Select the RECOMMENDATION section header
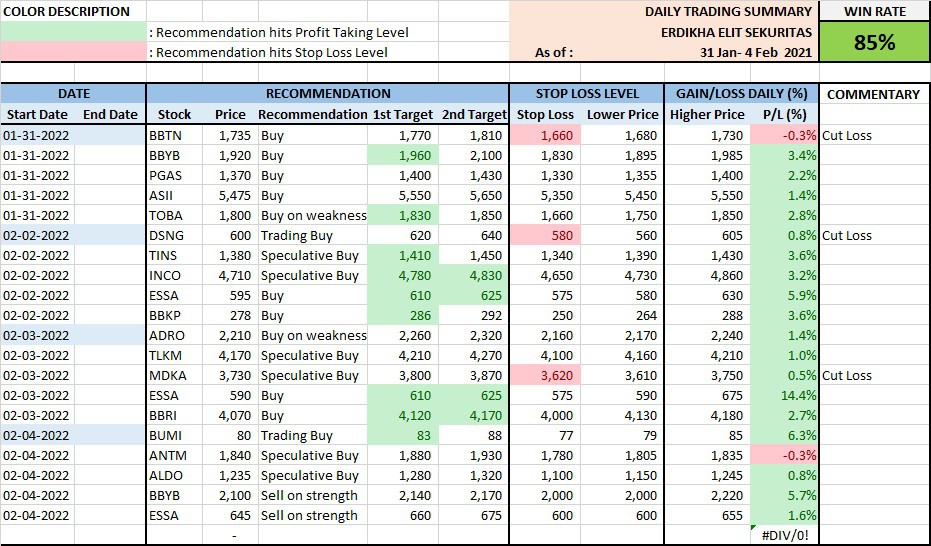 pos(327,94)
